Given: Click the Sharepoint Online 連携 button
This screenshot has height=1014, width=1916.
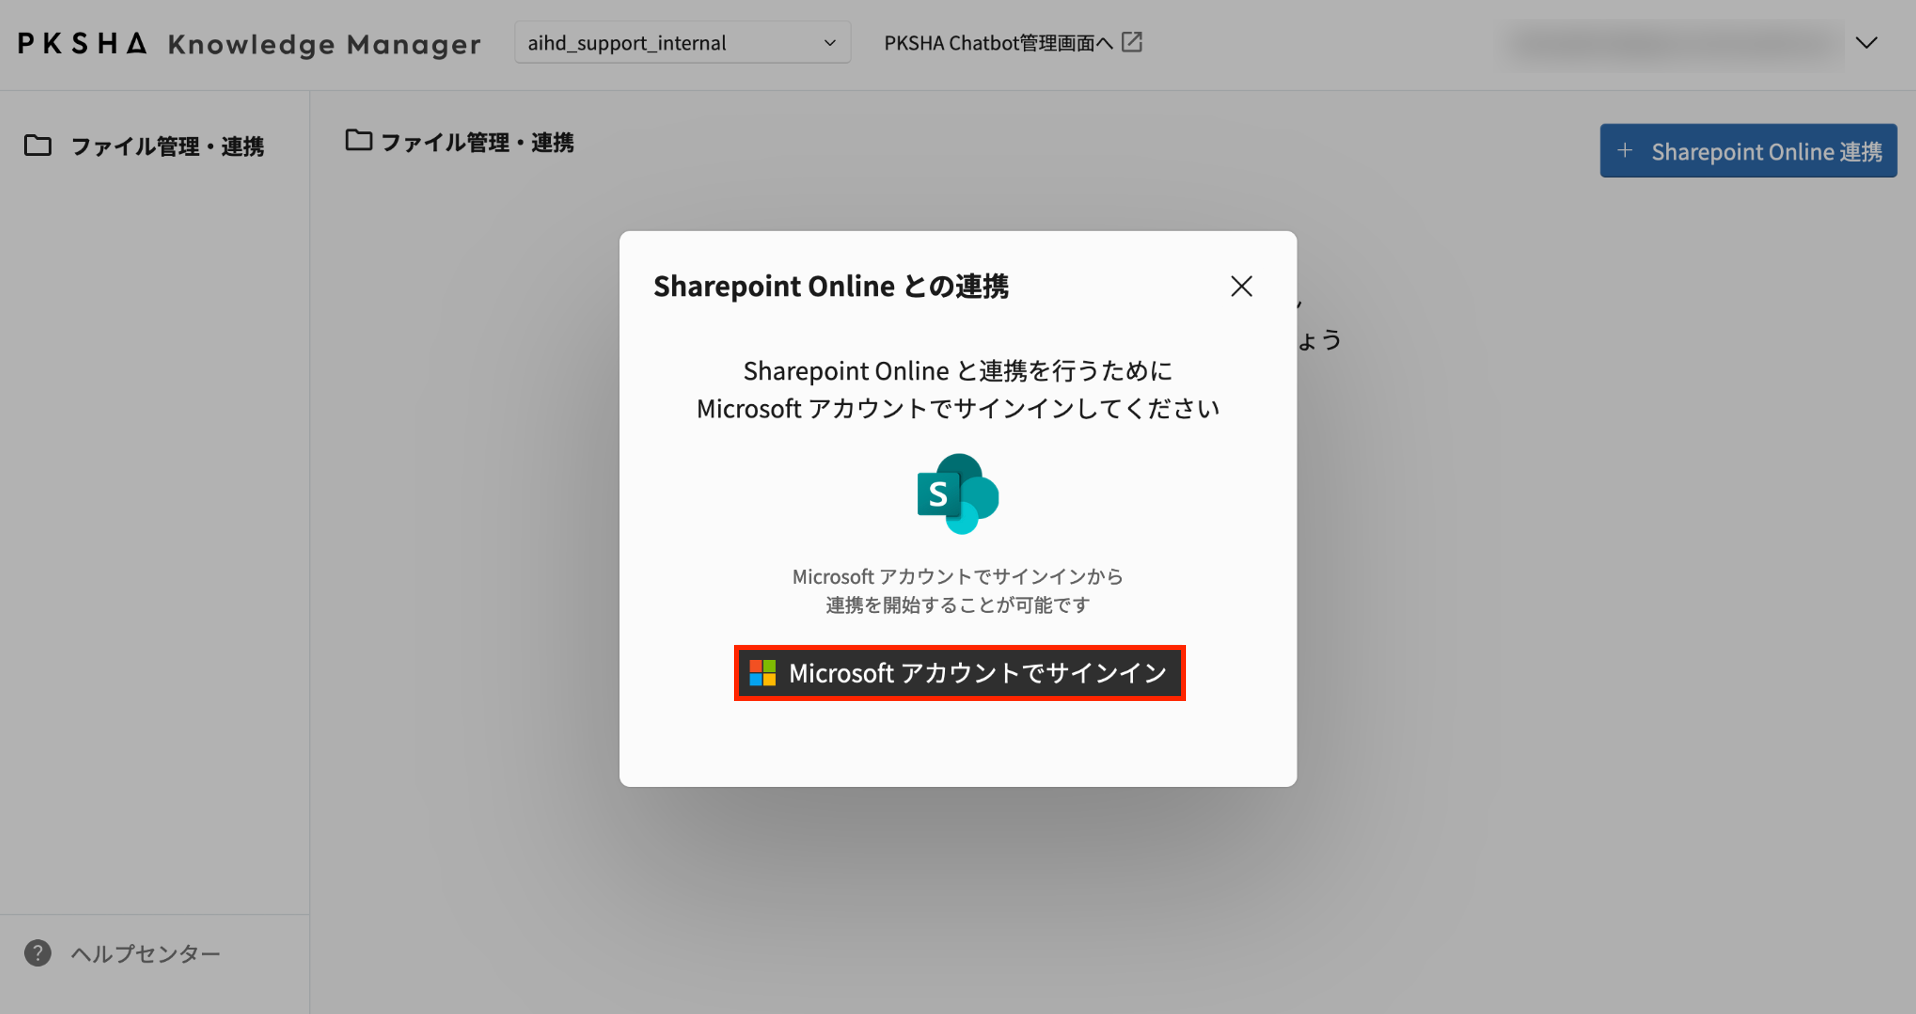Looking at the screenshot, I should click(1748, 151).
